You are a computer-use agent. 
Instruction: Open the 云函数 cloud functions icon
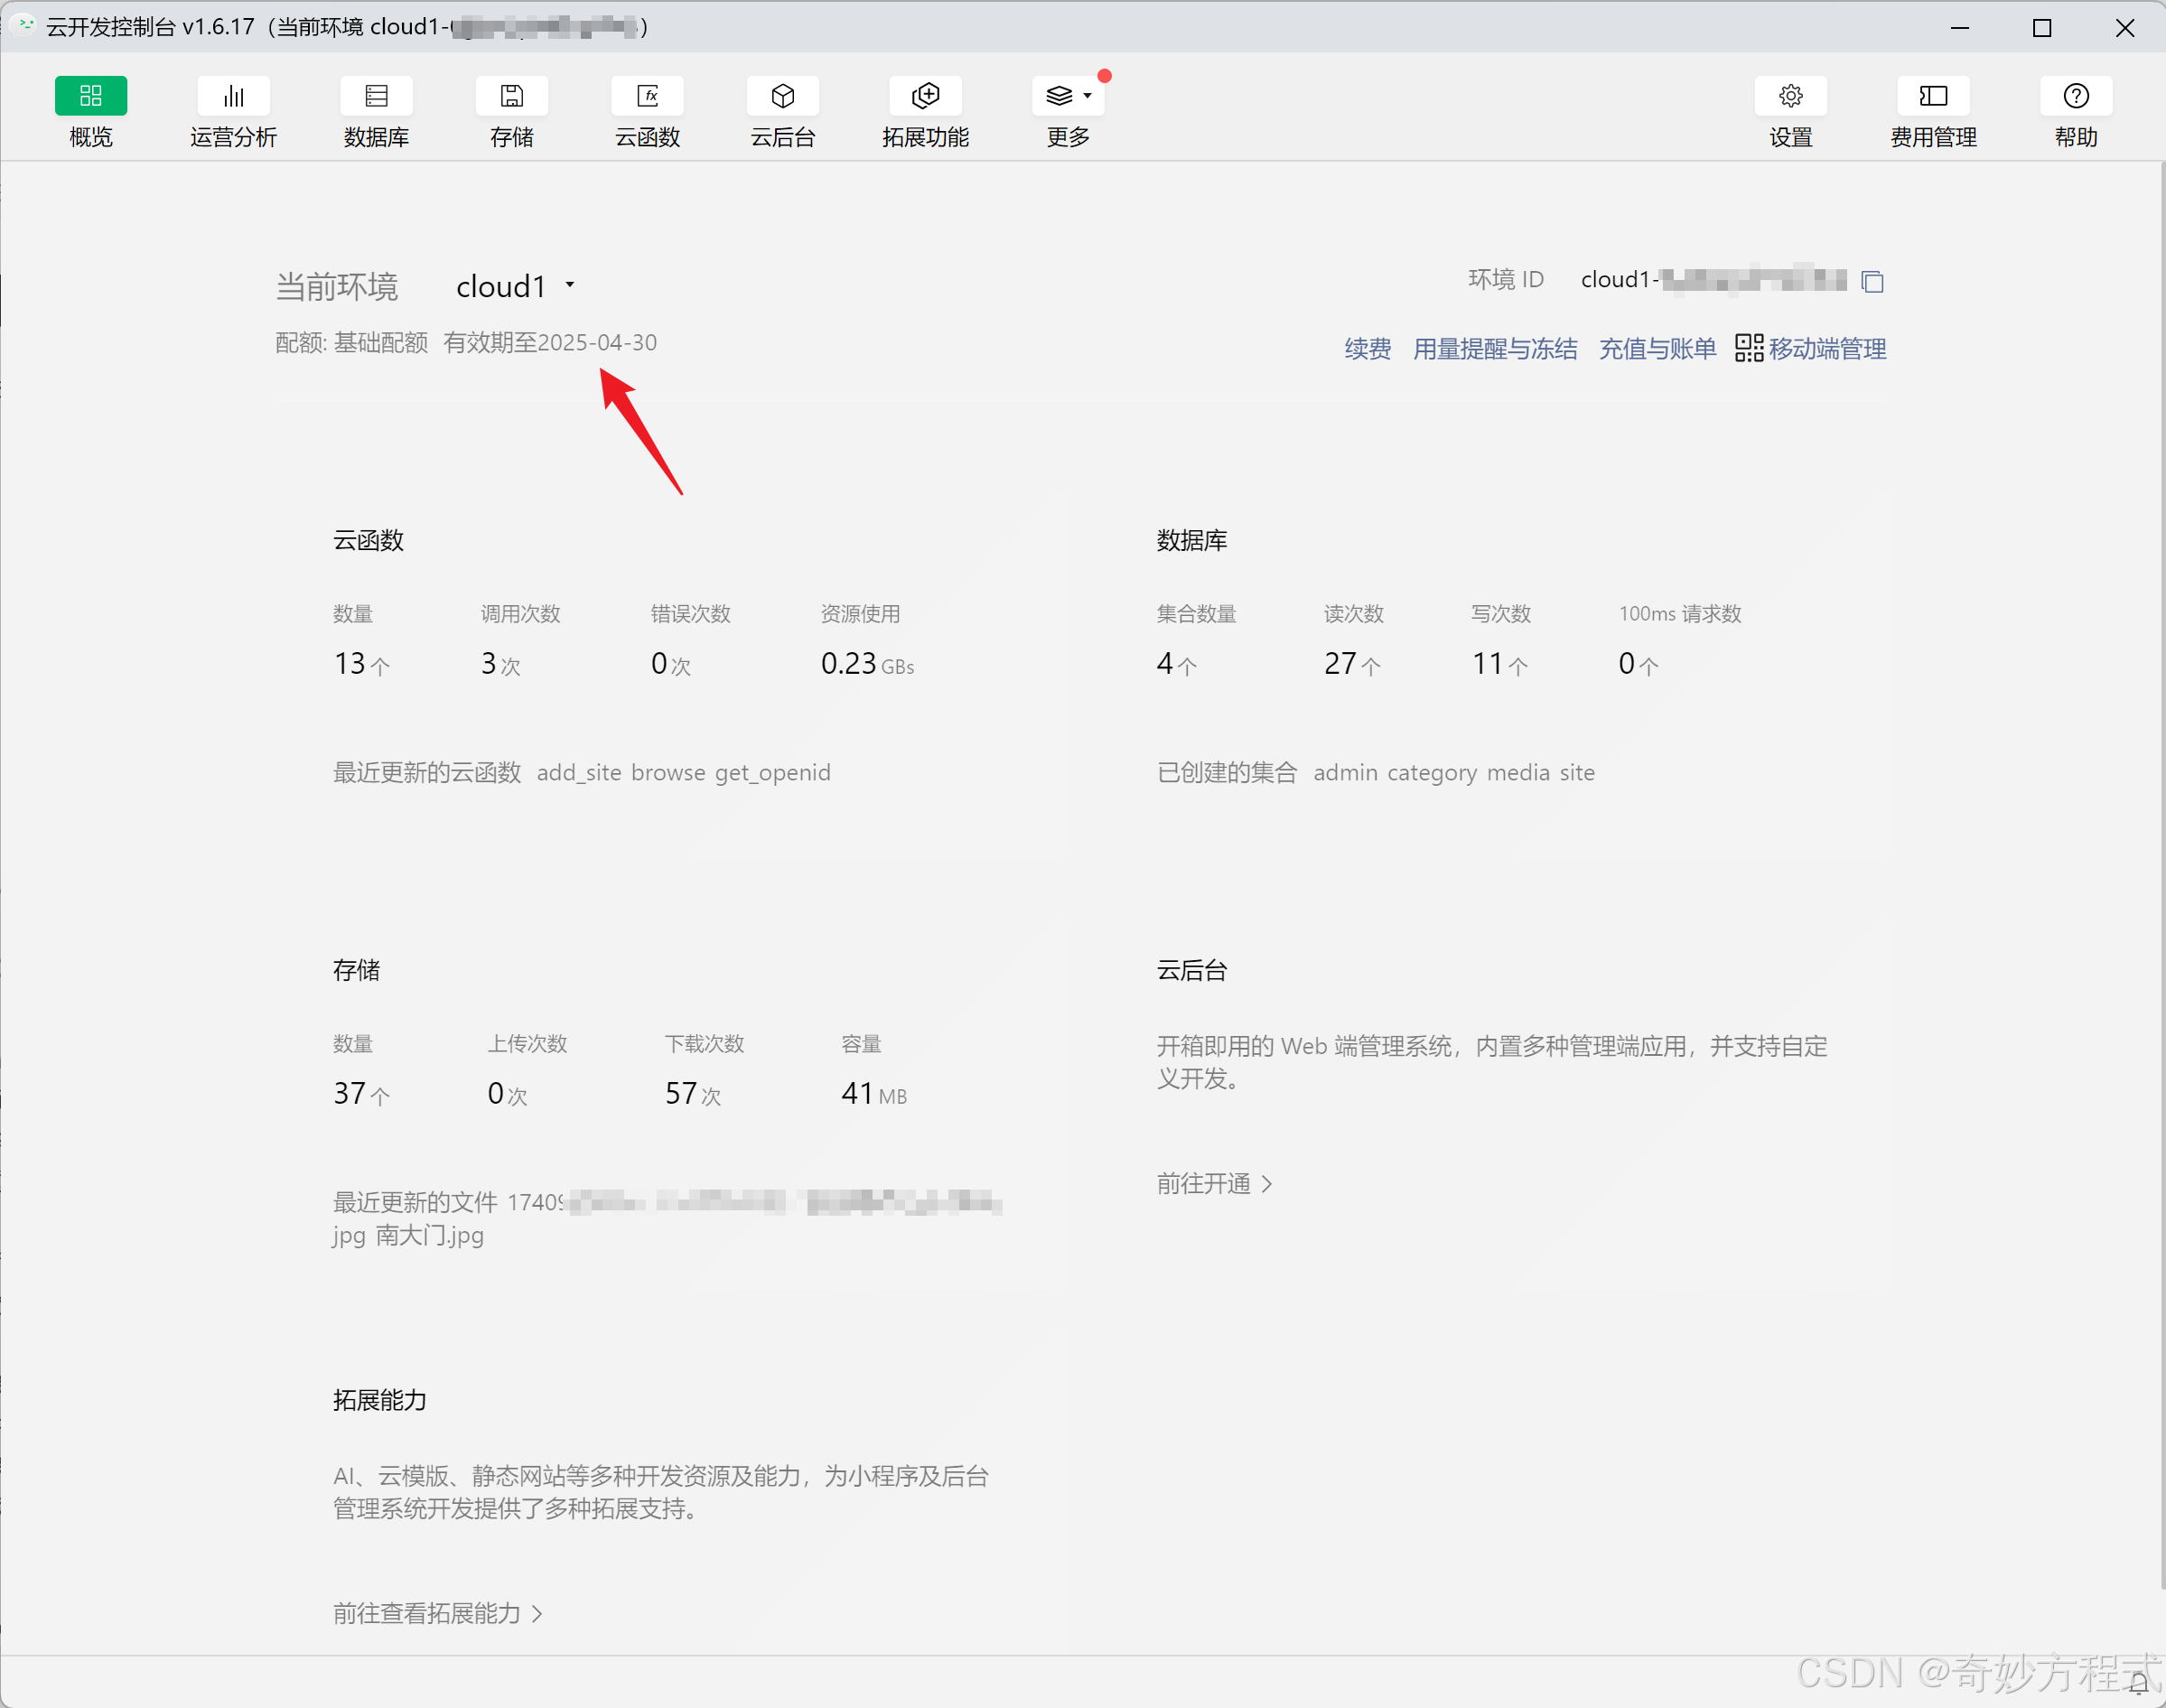pos(647,96)
